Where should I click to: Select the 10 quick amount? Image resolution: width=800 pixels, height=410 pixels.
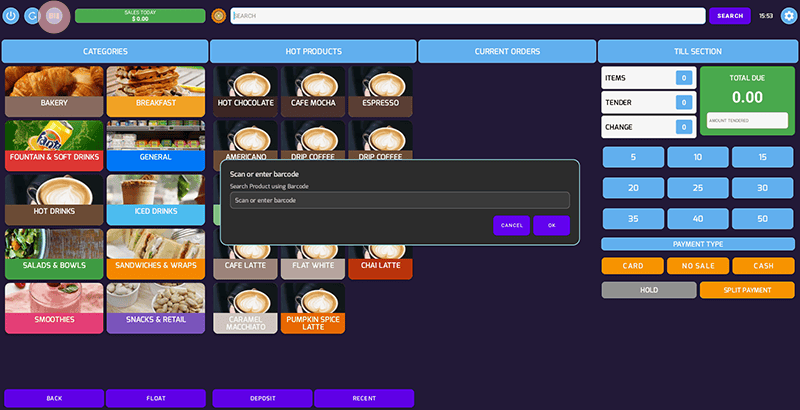[698, 157]
